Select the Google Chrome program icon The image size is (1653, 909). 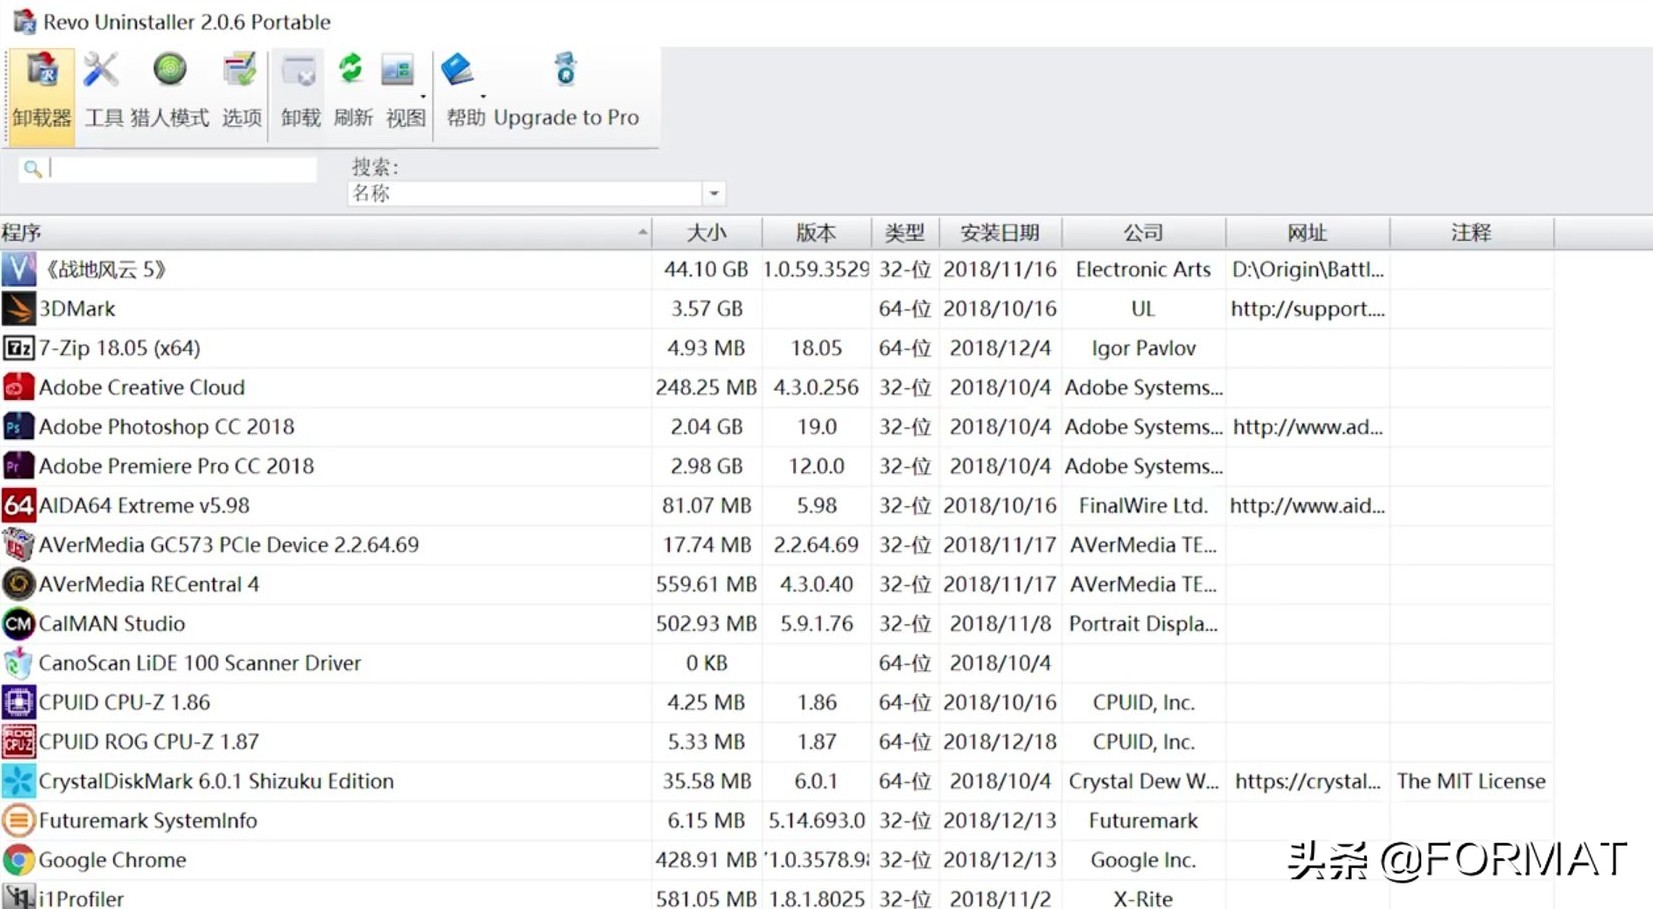pyautogui.click(x=18, y=860)
